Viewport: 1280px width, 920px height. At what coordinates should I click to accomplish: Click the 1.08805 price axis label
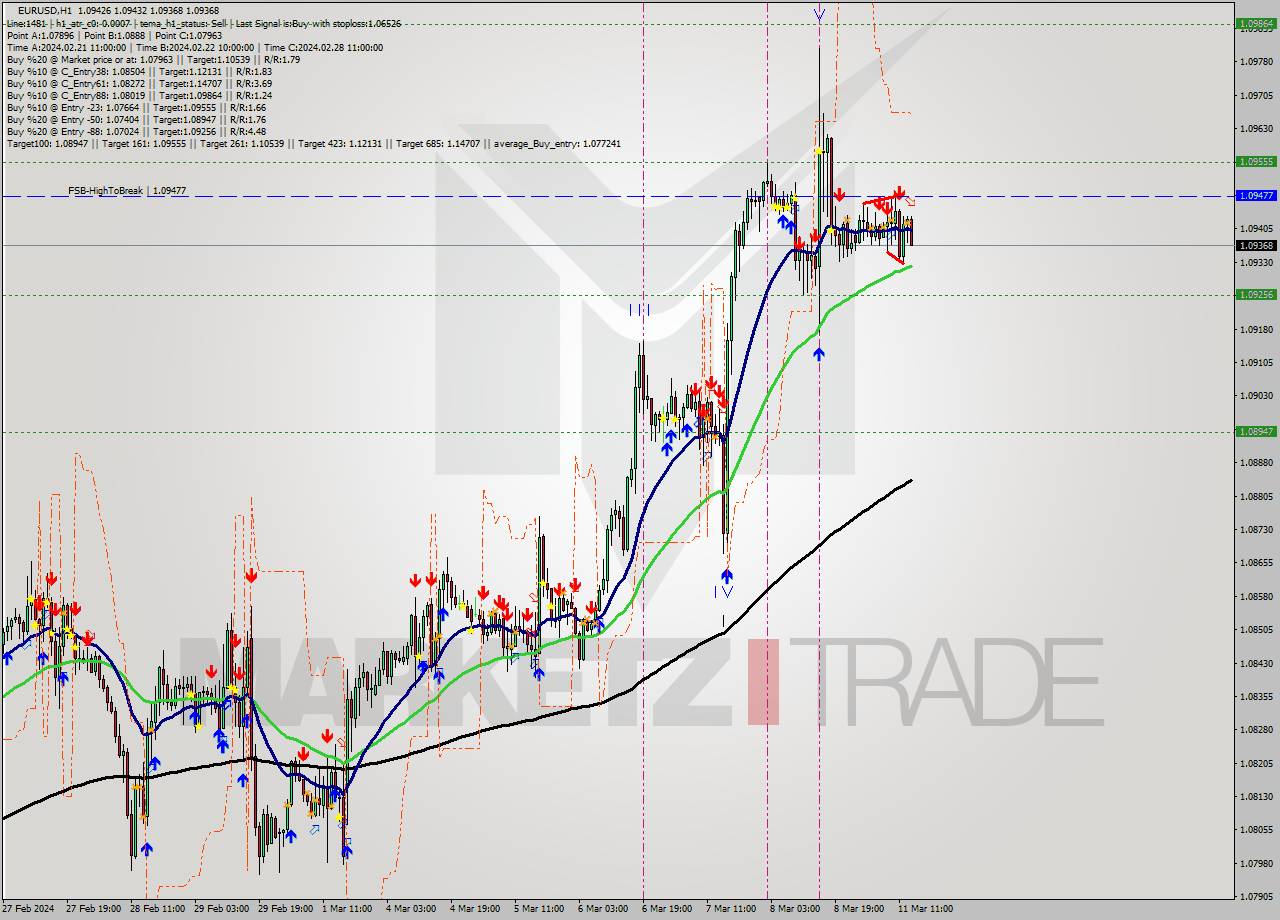1255,496
